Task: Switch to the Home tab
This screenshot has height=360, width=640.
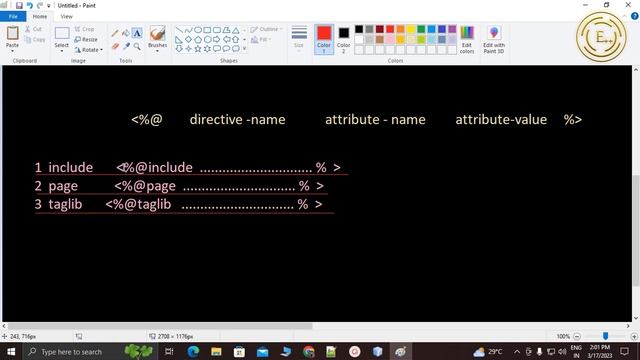Action: click(40, 16)
